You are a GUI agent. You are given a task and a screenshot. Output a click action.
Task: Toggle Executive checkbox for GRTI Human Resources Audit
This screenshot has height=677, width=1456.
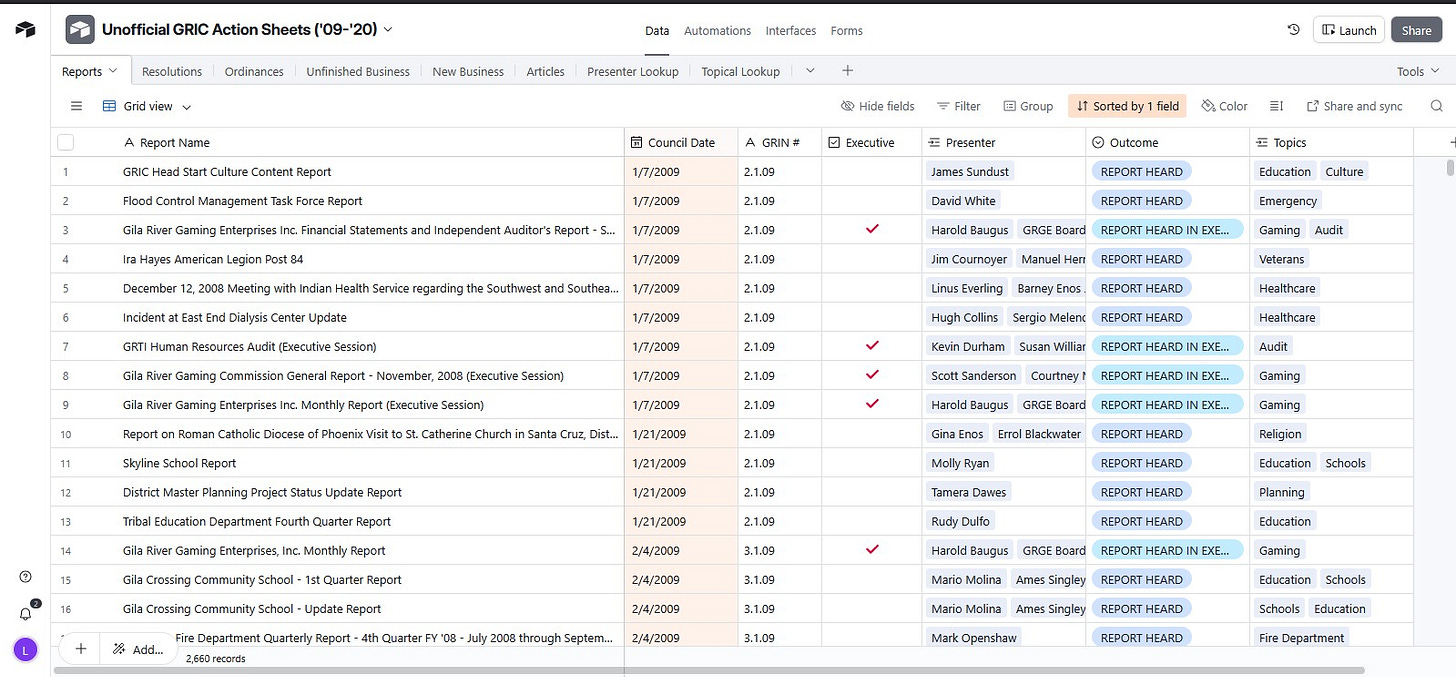coord(872,346)
